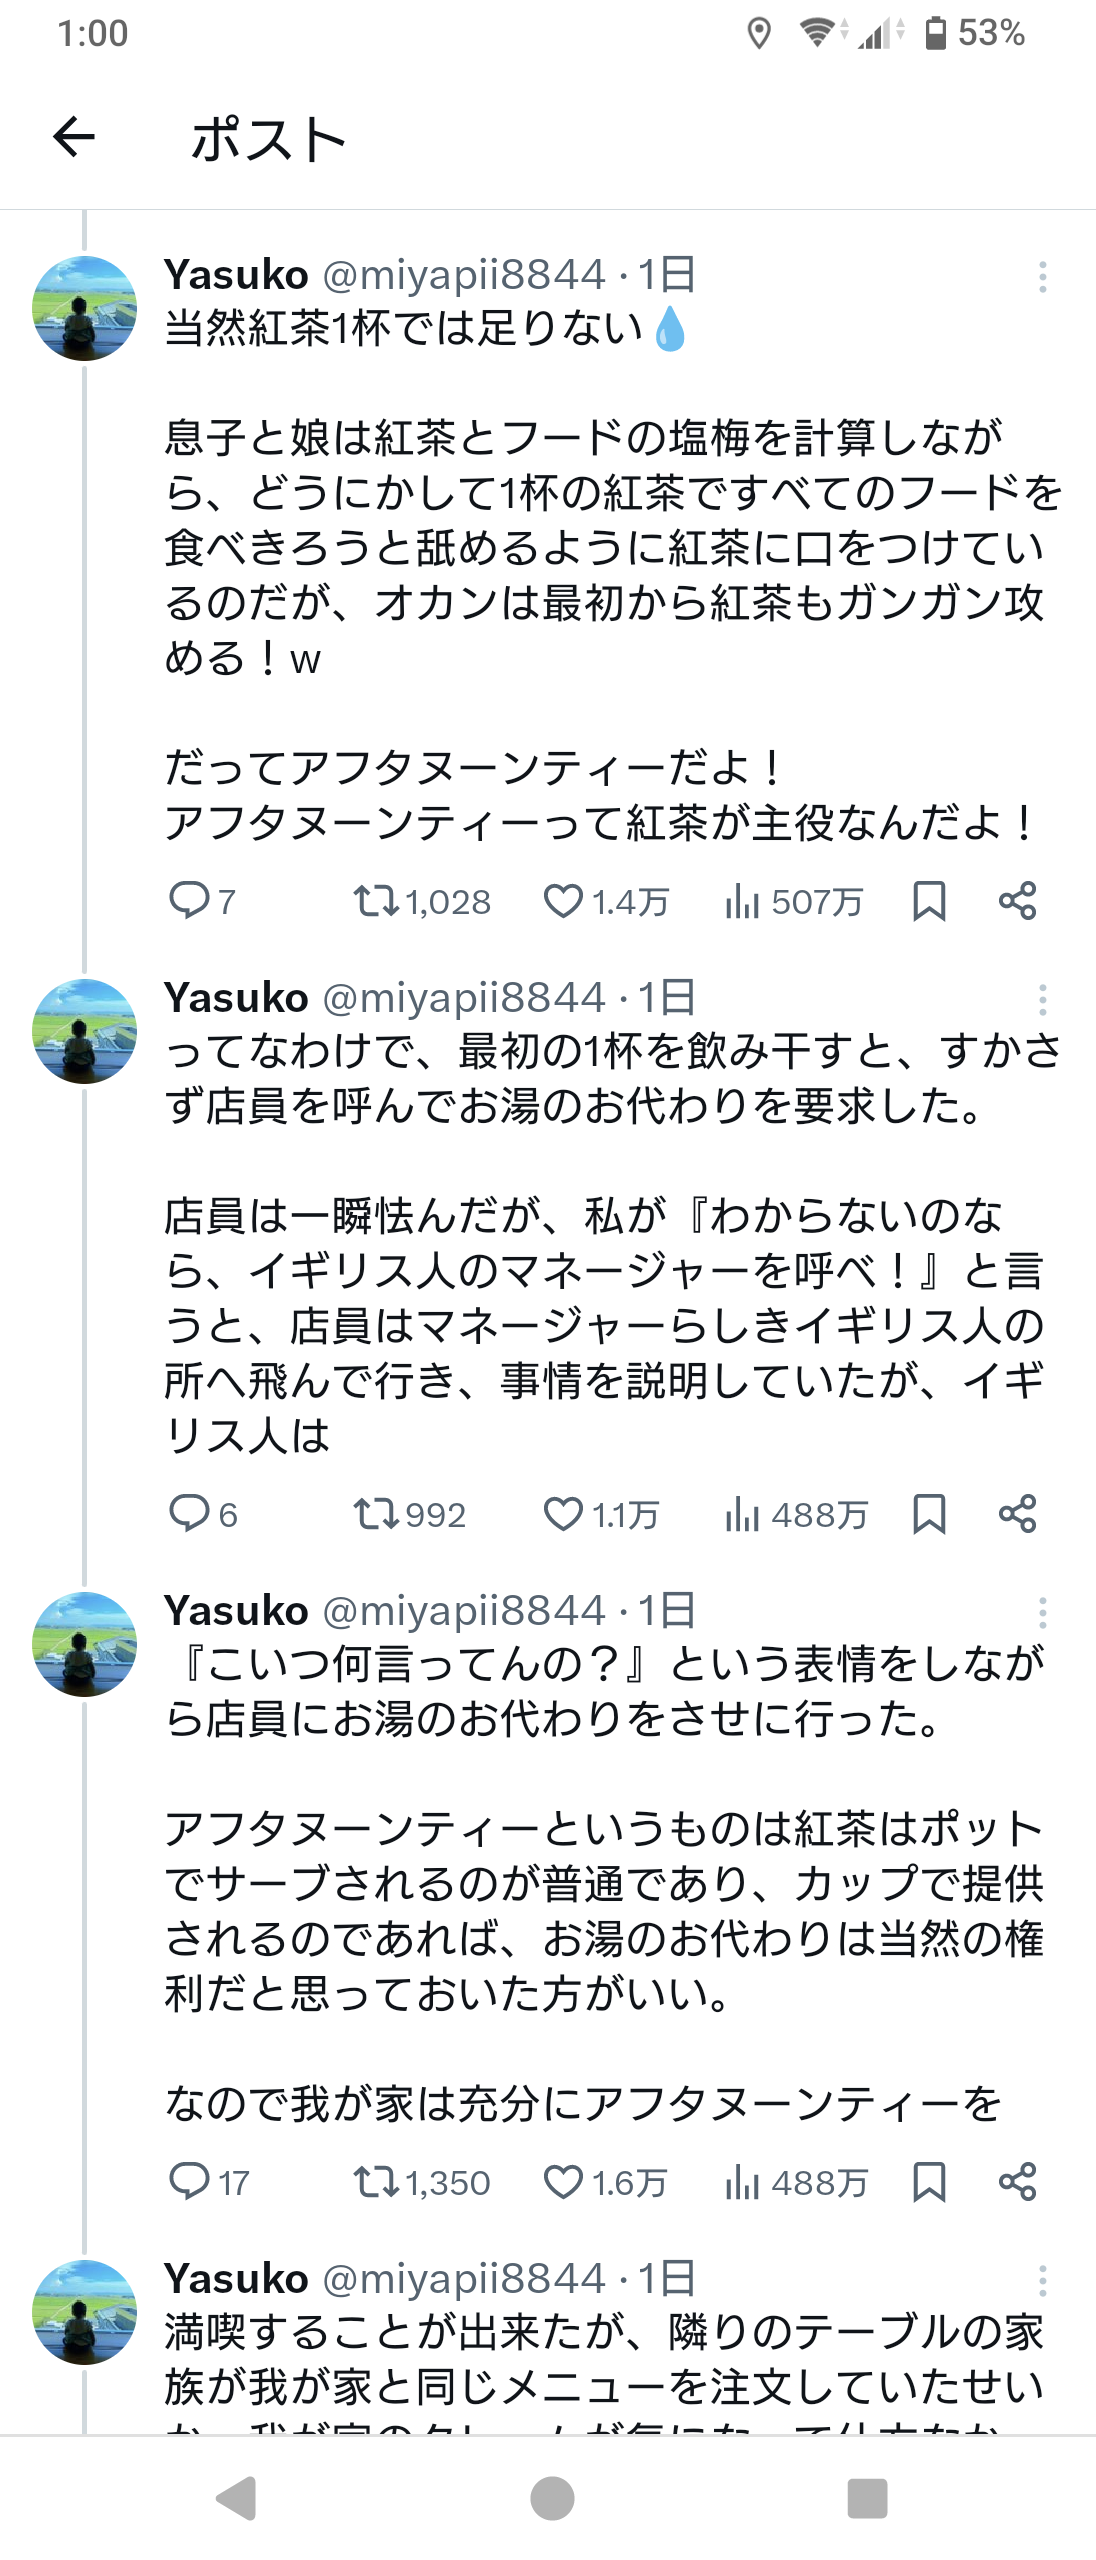Share the first post in thread

pyautogui.click(x=1018, y=901)
